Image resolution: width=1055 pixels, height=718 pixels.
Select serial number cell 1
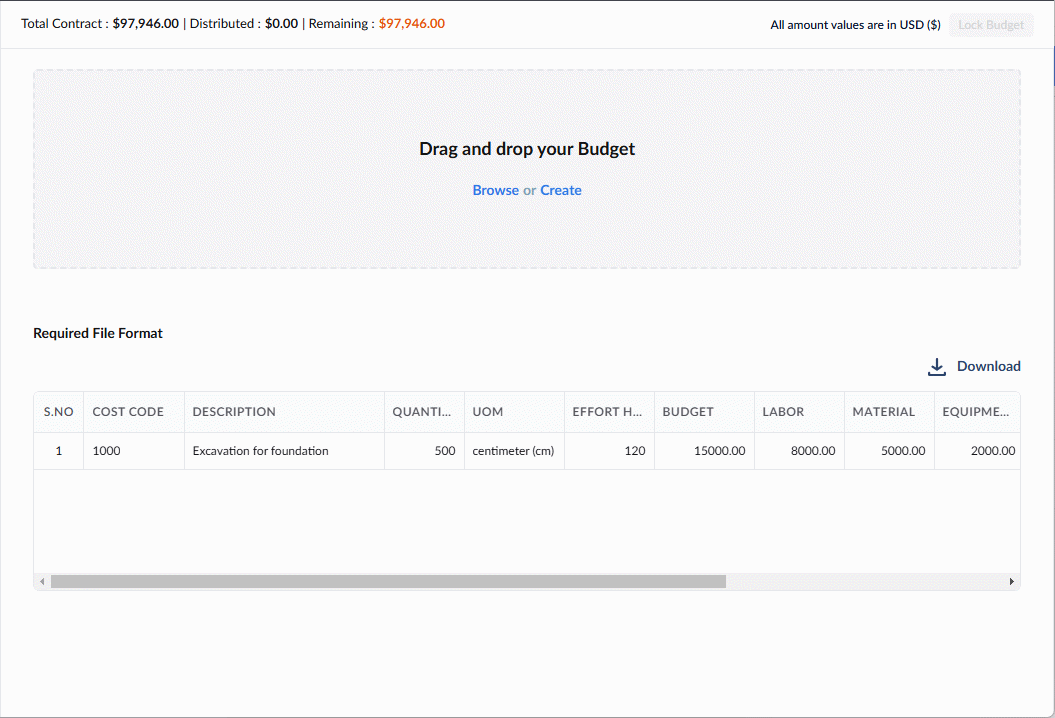[59, 451]
